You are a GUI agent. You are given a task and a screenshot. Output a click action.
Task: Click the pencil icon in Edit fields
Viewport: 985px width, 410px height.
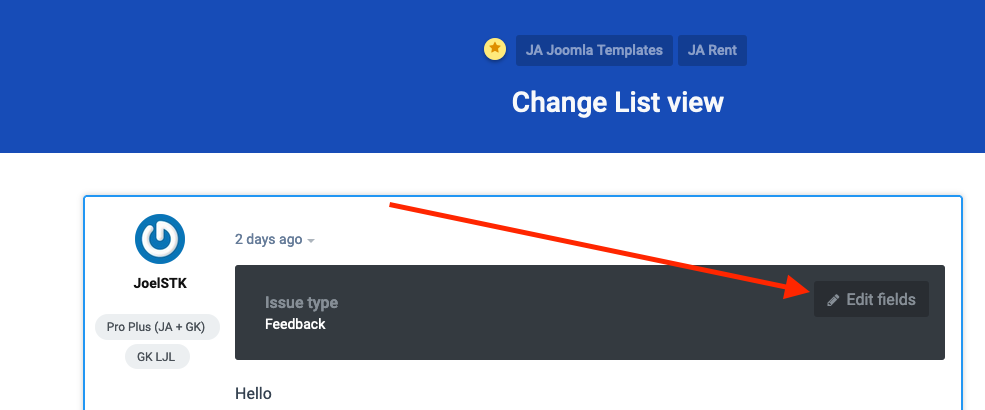click(x=833, y=300)
